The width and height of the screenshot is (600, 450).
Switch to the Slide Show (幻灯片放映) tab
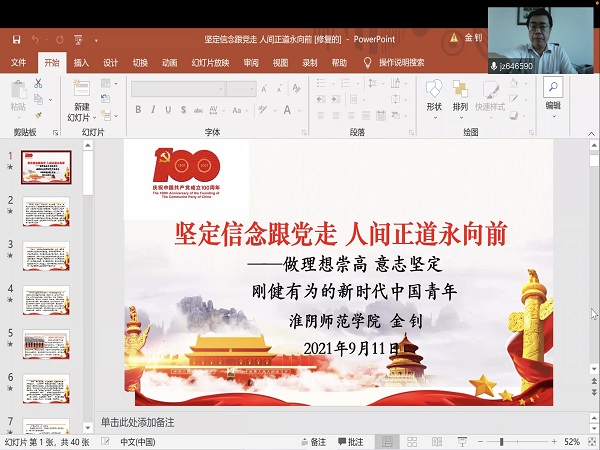click(210, 62)
